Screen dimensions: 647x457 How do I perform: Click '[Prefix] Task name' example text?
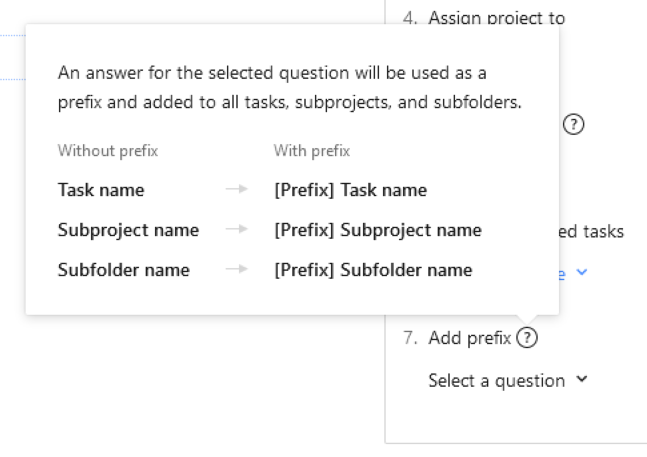[x=350, y=190]
